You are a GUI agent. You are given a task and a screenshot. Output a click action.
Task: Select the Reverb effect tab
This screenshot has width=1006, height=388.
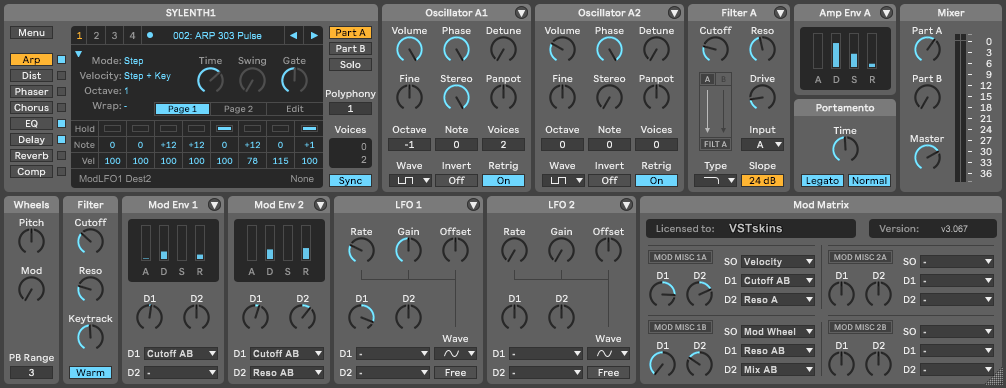pos(31,156)
